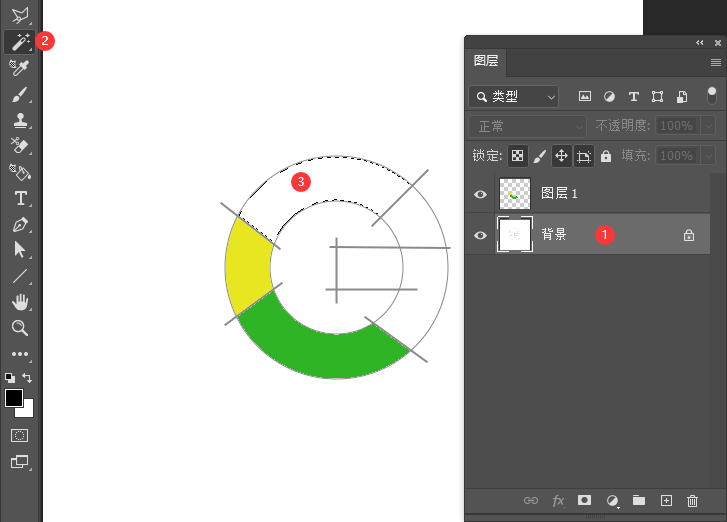Image resolution: width=727 pixels, height=522 pixels.
Task: Select the Eyedropper tool
Action: [x=19, y=68]
